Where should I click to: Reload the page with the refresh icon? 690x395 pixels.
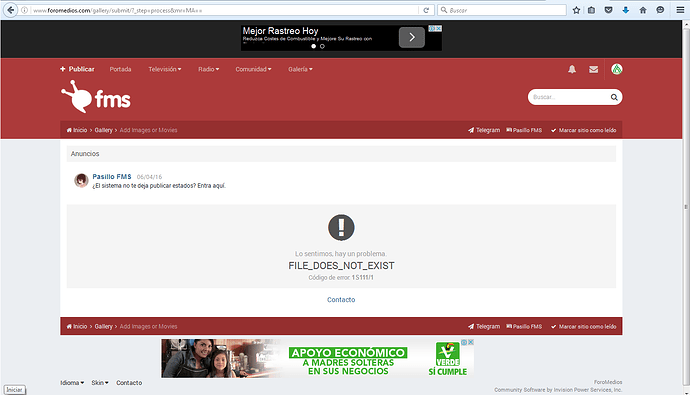pyautogui.click(x=426, y=10)
